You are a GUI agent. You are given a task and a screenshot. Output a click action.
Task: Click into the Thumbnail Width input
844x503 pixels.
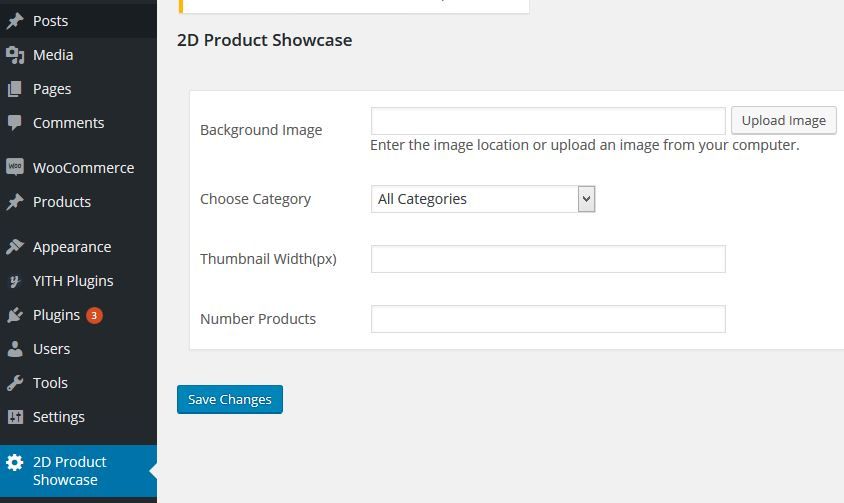pos(548,259)
